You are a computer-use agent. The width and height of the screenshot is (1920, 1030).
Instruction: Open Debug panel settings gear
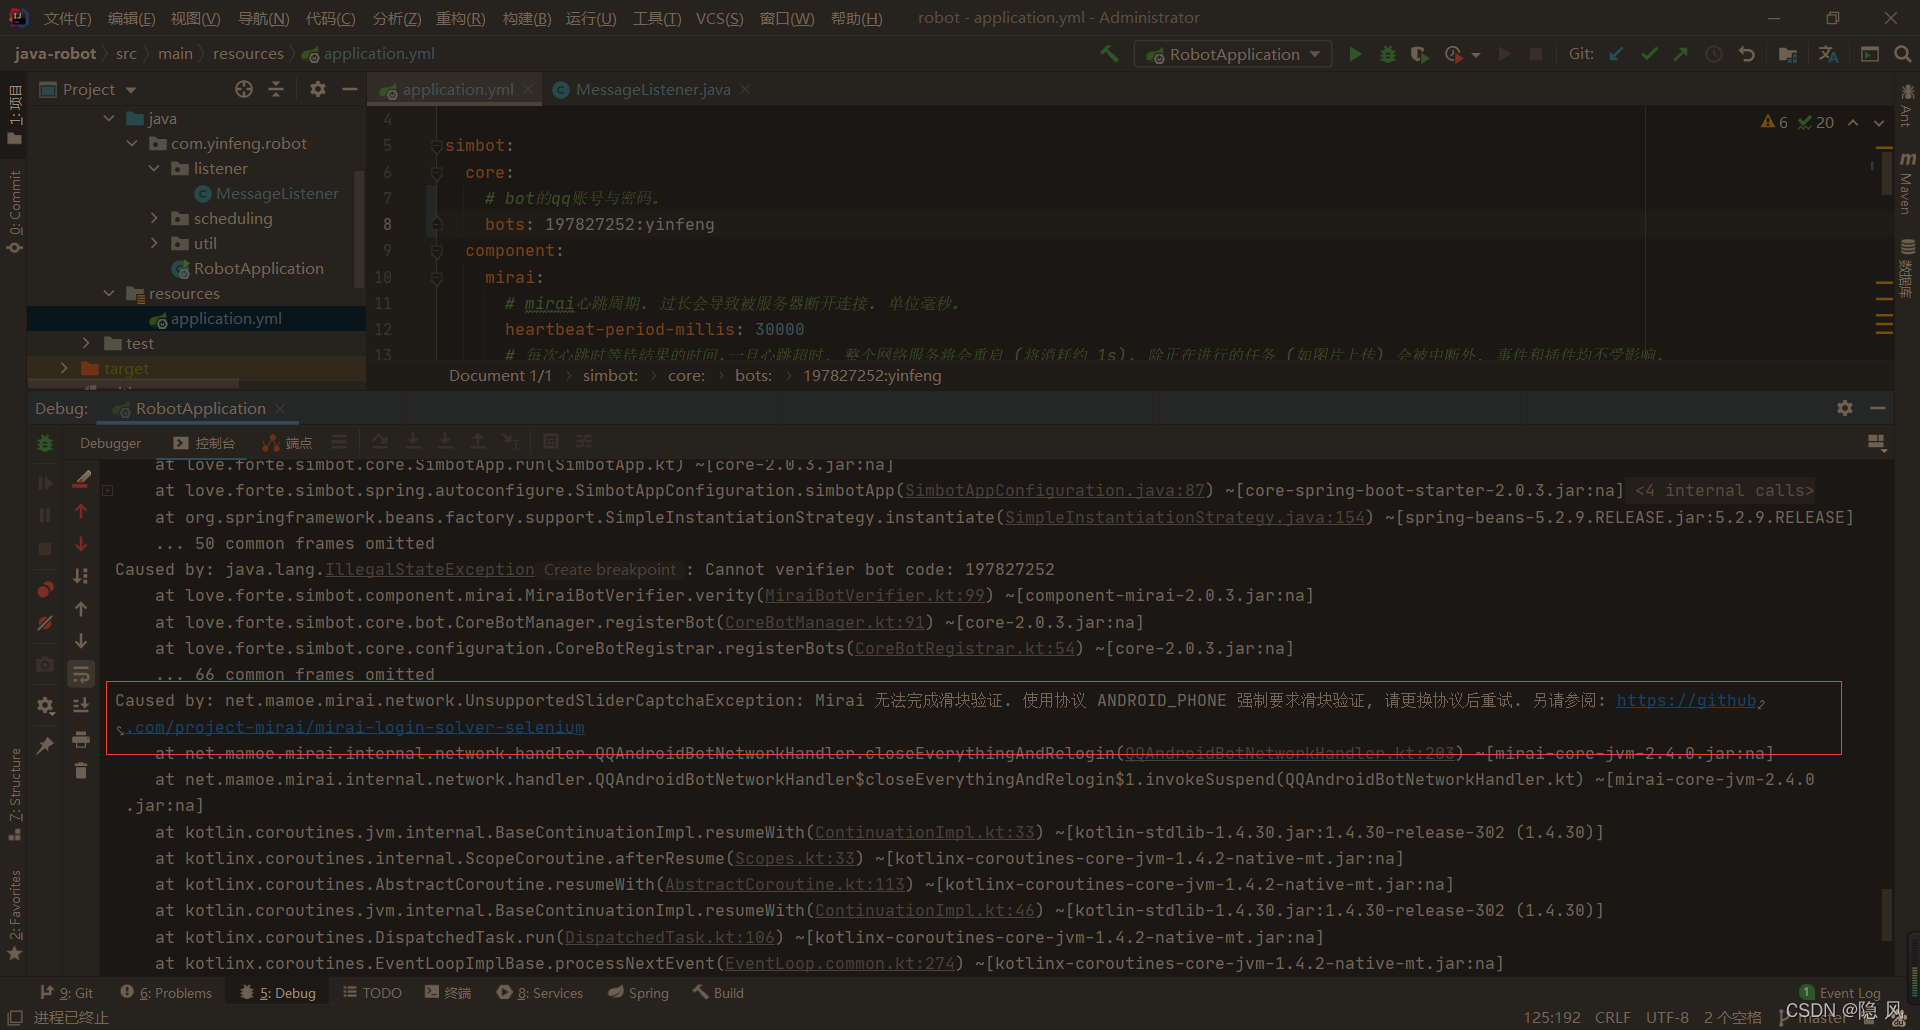[x=1845, y=408]
